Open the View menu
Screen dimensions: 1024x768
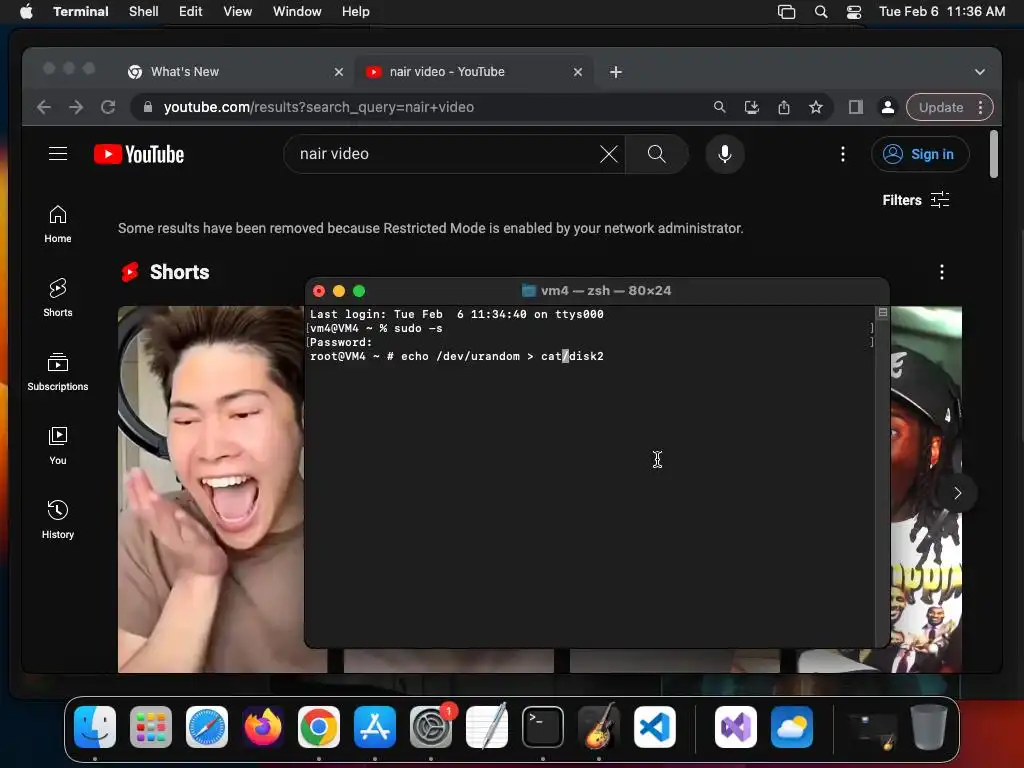pyautogui.click(x=238, y=11)
